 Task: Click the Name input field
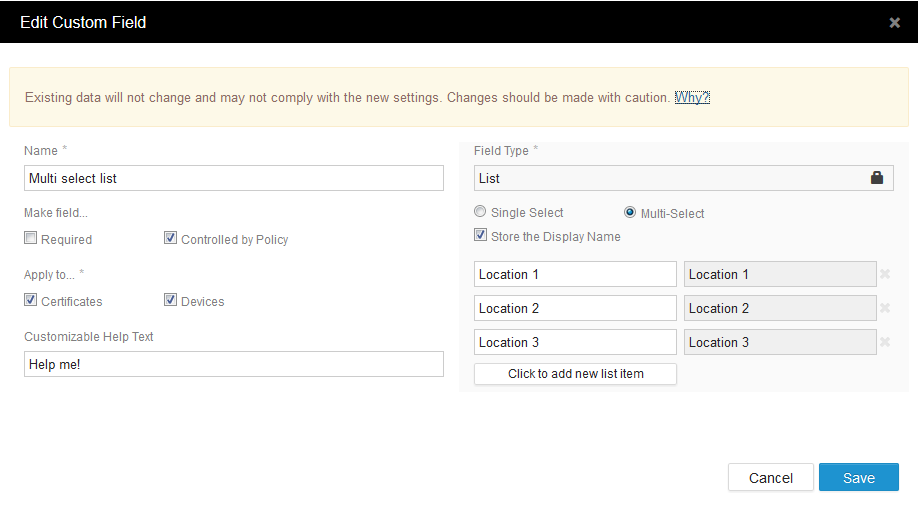(x=233, y=178)
